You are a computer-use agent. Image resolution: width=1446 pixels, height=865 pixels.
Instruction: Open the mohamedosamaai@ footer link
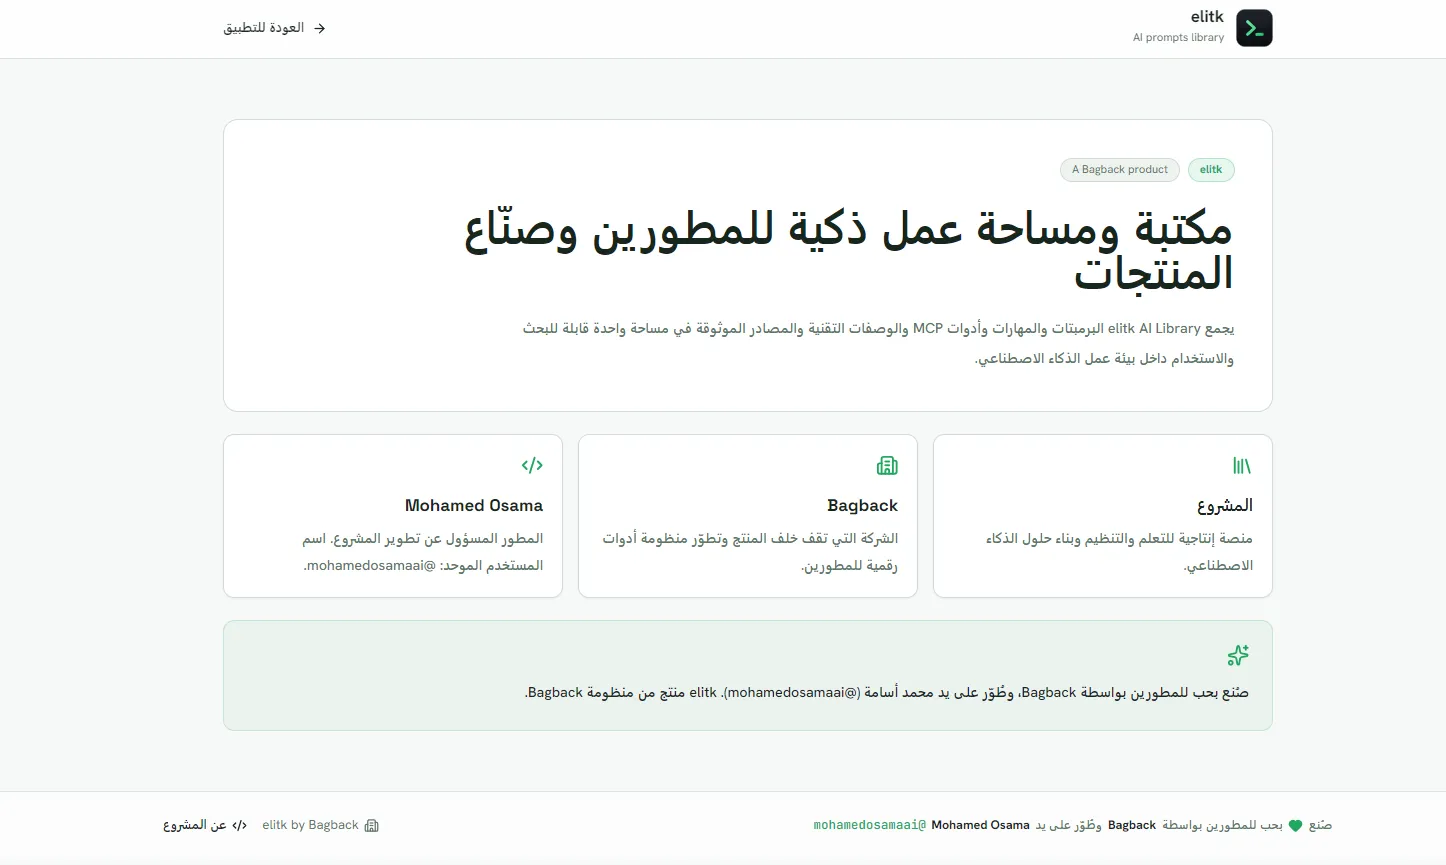[x=870, y=826]
